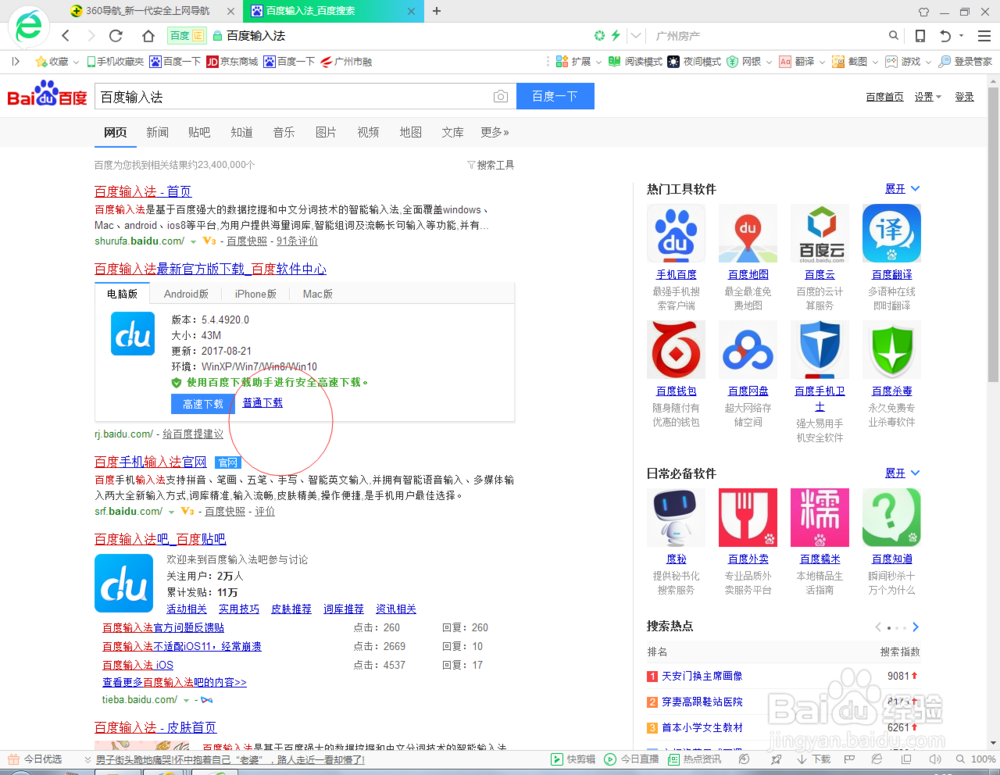Click the undo close-tab arrow icon
Image resolution: width=1000 pixels, height=775 pixels.
945,36
